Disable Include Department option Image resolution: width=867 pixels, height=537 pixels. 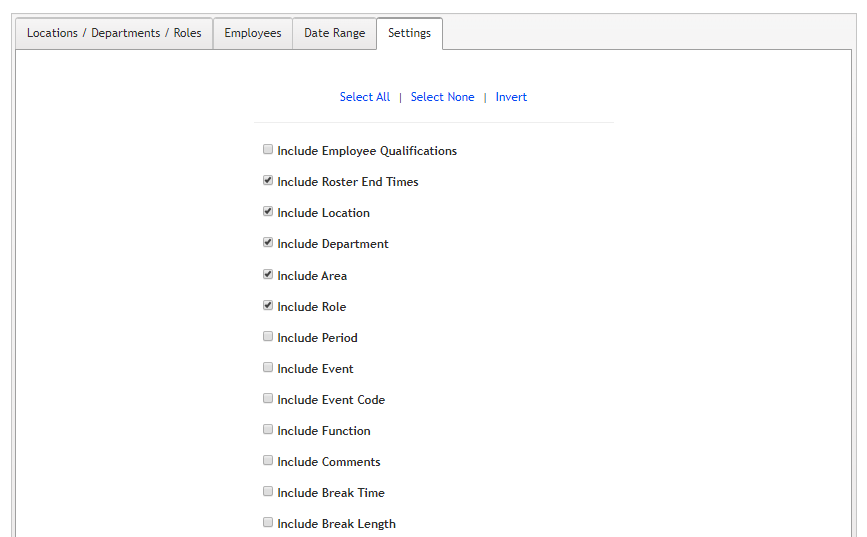268,242
